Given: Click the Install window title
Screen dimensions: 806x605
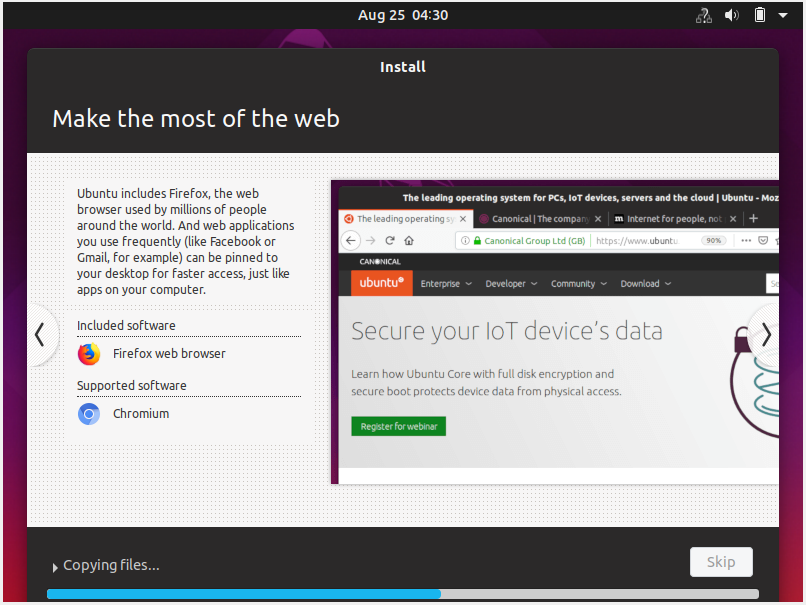Looking at the screenshot, I should [x=402, y=67].
